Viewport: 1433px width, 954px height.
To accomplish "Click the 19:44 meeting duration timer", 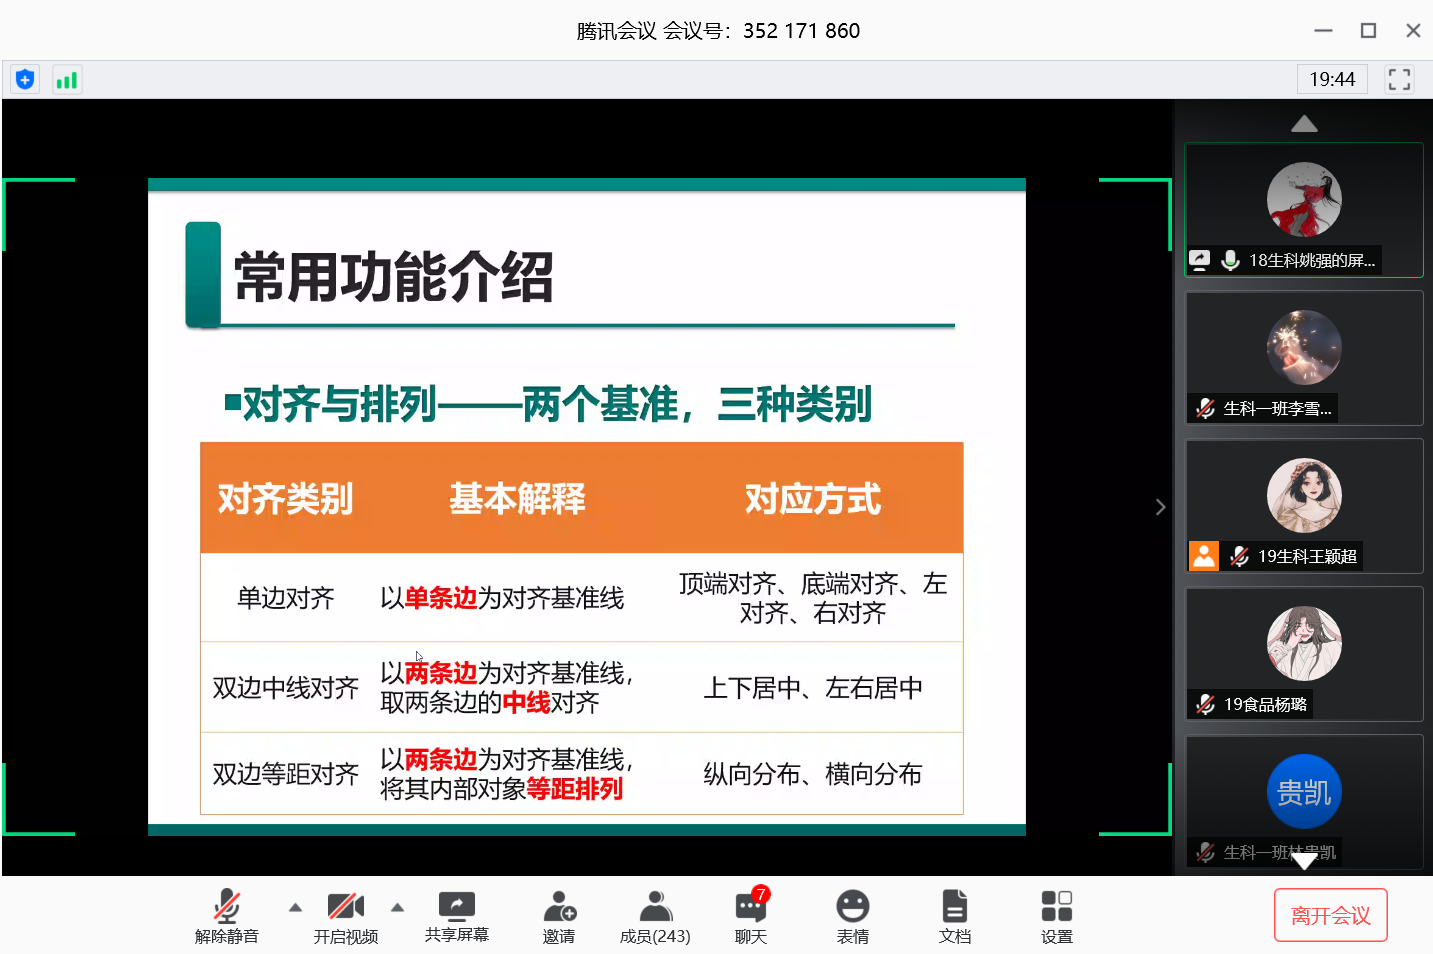I will (1332, 80).
